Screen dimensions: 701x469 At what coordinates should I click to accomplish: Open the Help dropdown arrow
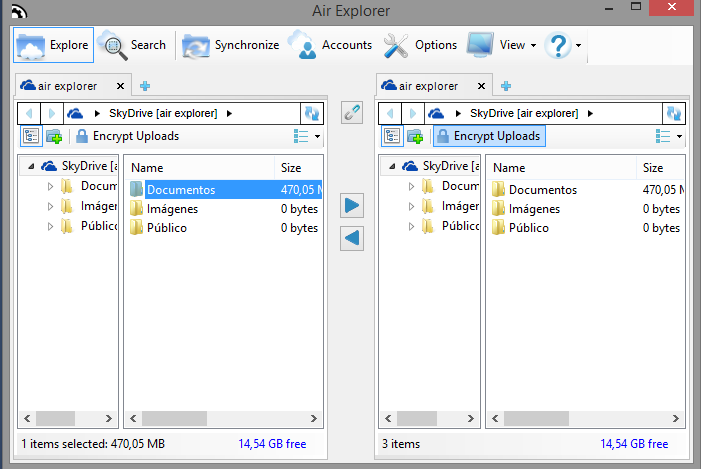tap(579, 45)
